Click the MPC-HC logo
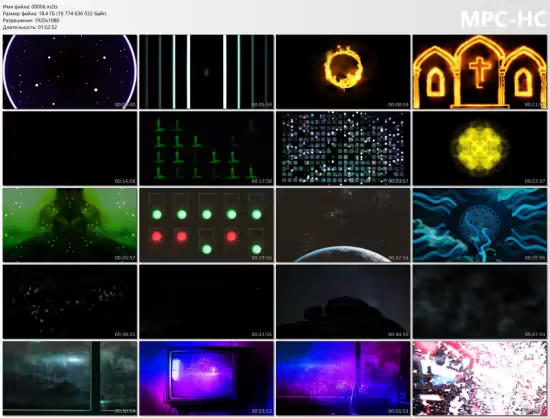Image resolution: width=550 pixels, height=418 pixels. pyautogui.click(x=503, y=19)
